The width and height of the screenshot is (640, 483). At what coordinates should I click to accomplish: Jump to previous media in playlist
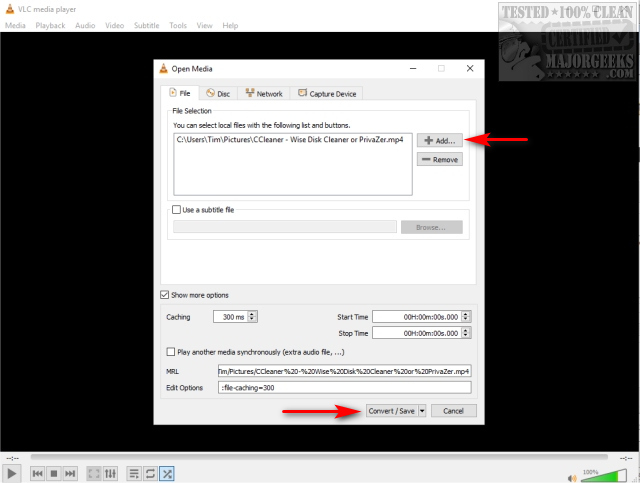pyautogui.click(x=37, y=474)
